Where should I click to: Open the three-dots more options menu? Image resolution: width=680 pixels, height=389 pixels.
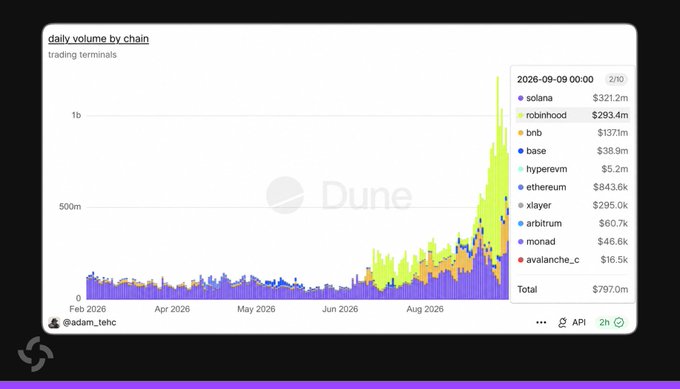541,322
